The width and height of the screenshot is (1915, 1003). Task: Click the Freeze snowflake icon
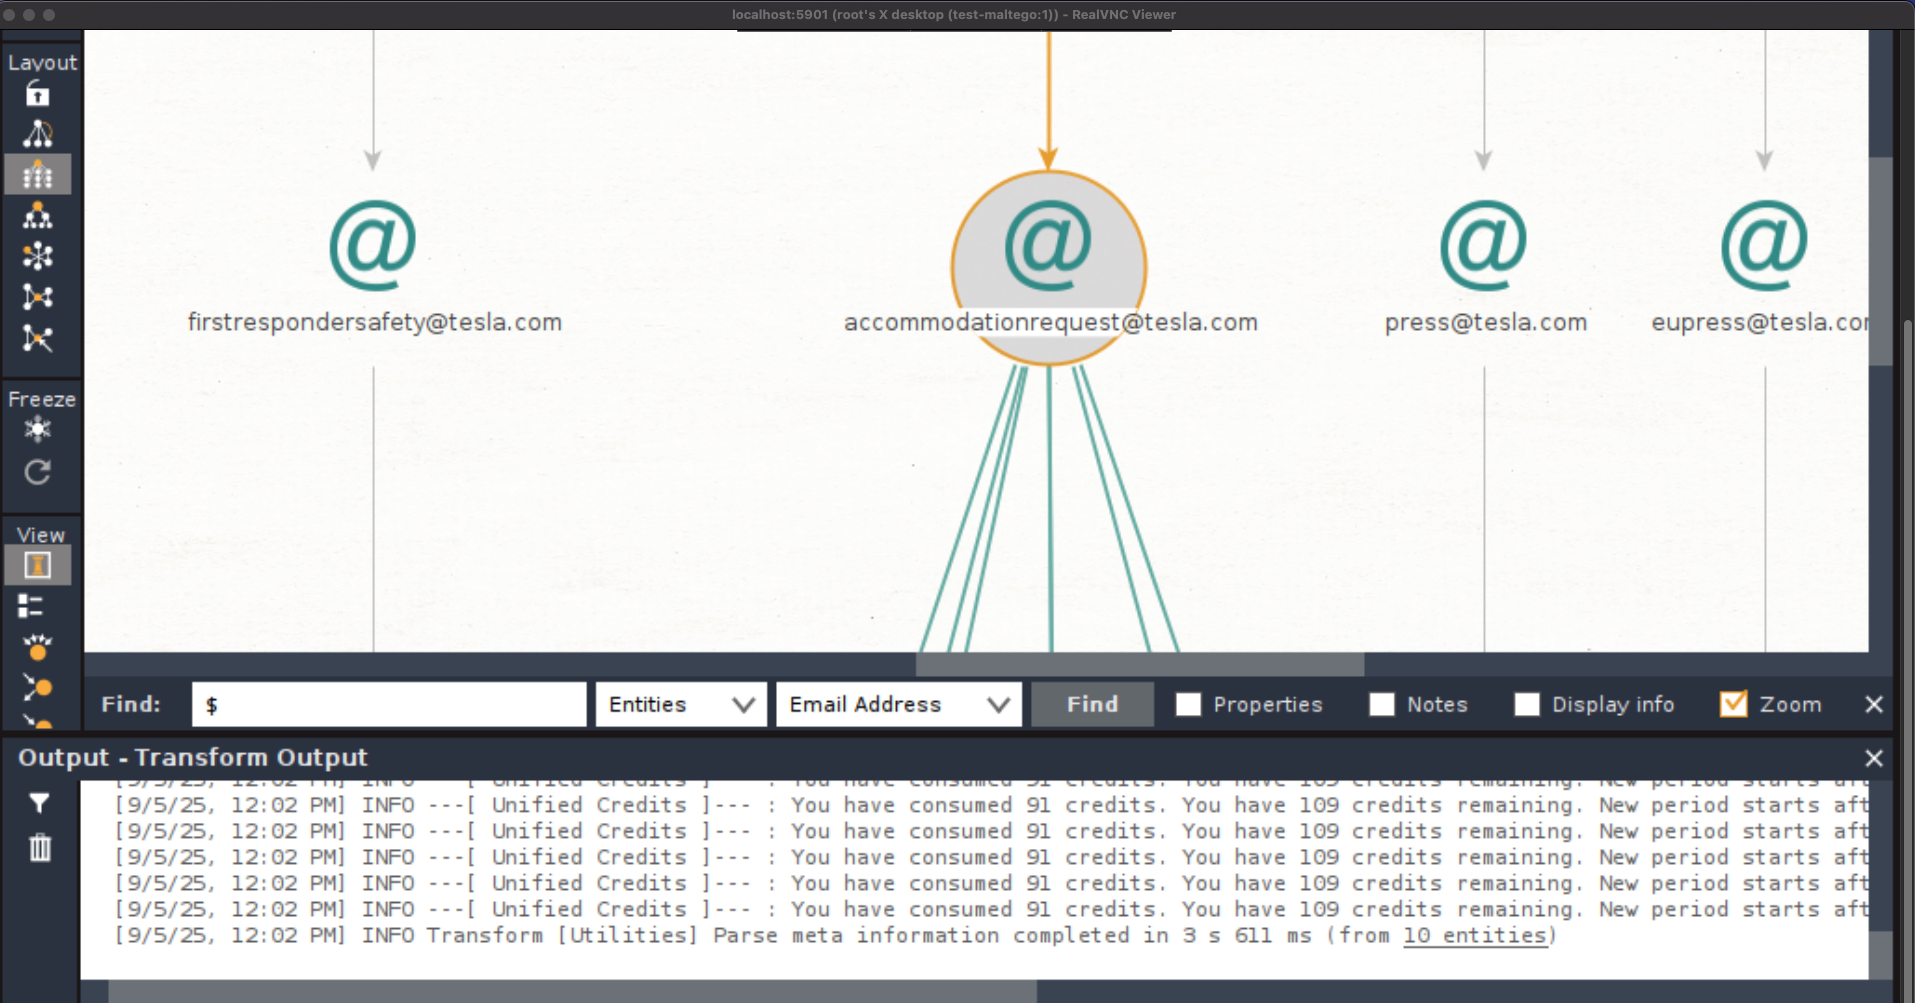pos(37,430)
